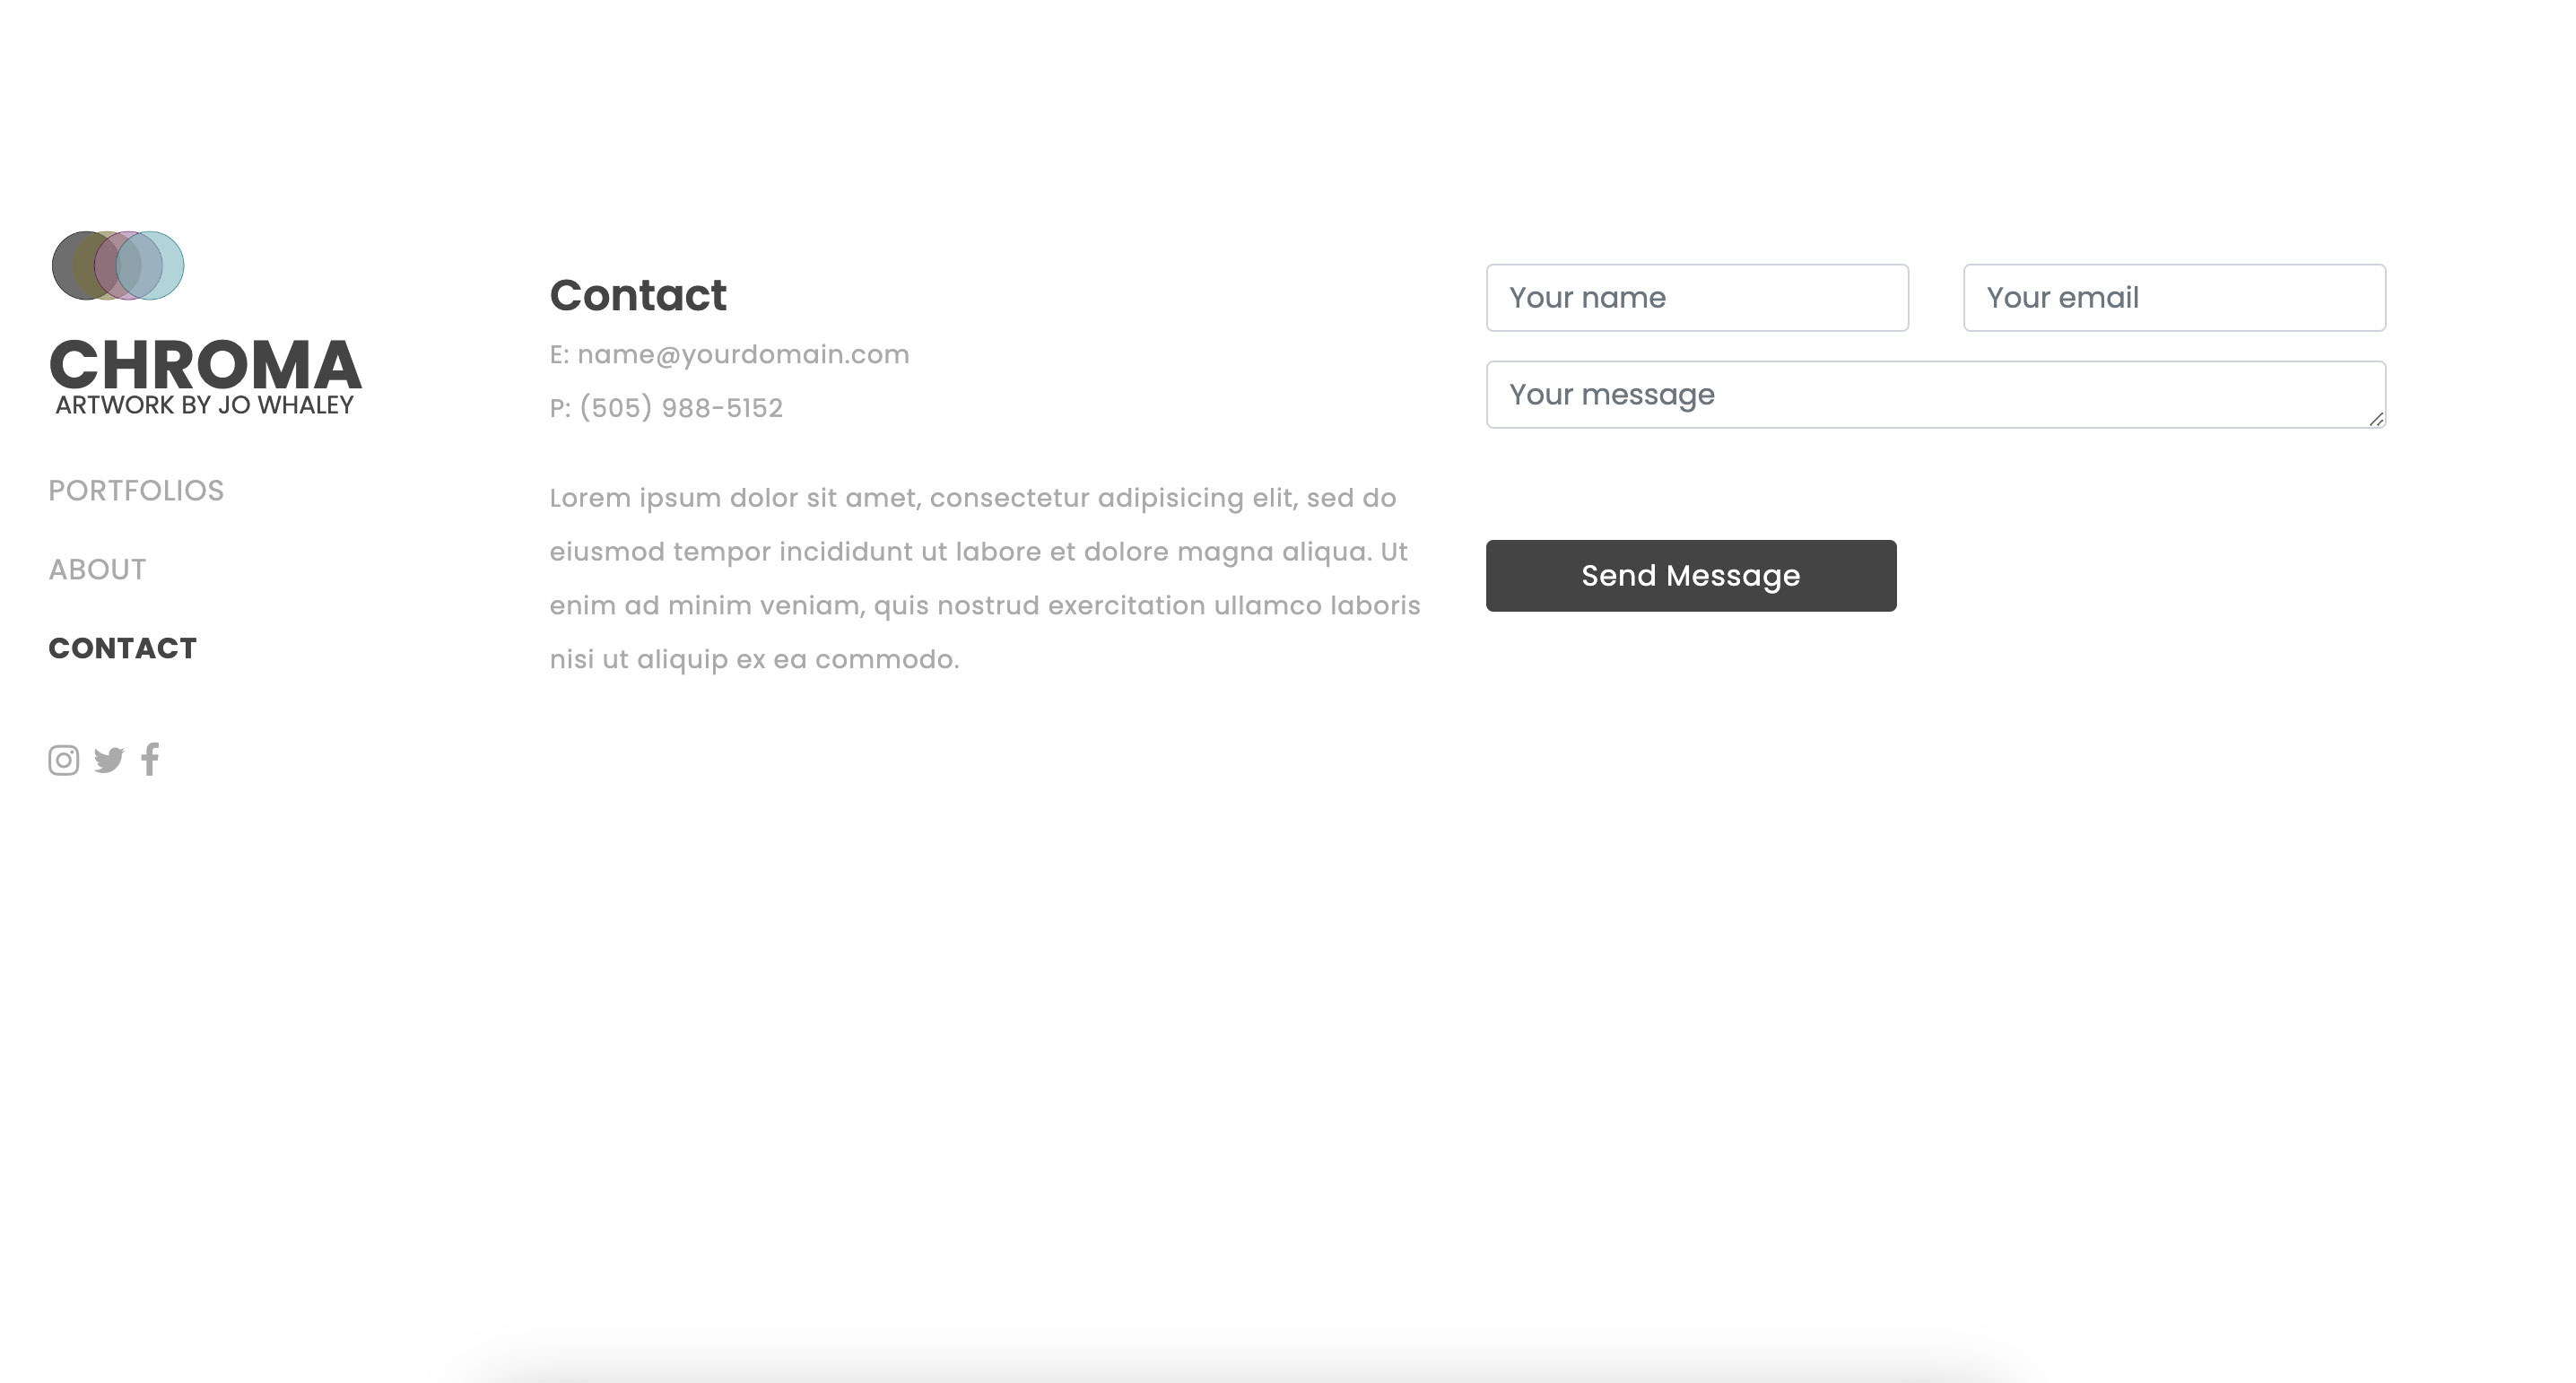This screenshot has width=2576, height=1383.
Task: Click the CHROMA site title
Action: 205,364
